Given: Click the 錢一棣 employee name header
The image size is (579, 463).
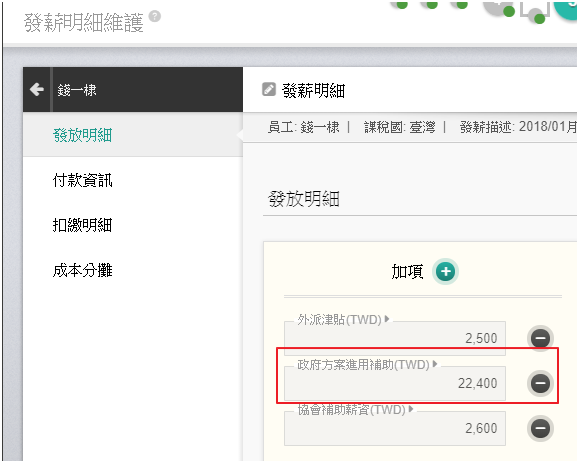Looking at the screenshot, I should pos(77,90).
